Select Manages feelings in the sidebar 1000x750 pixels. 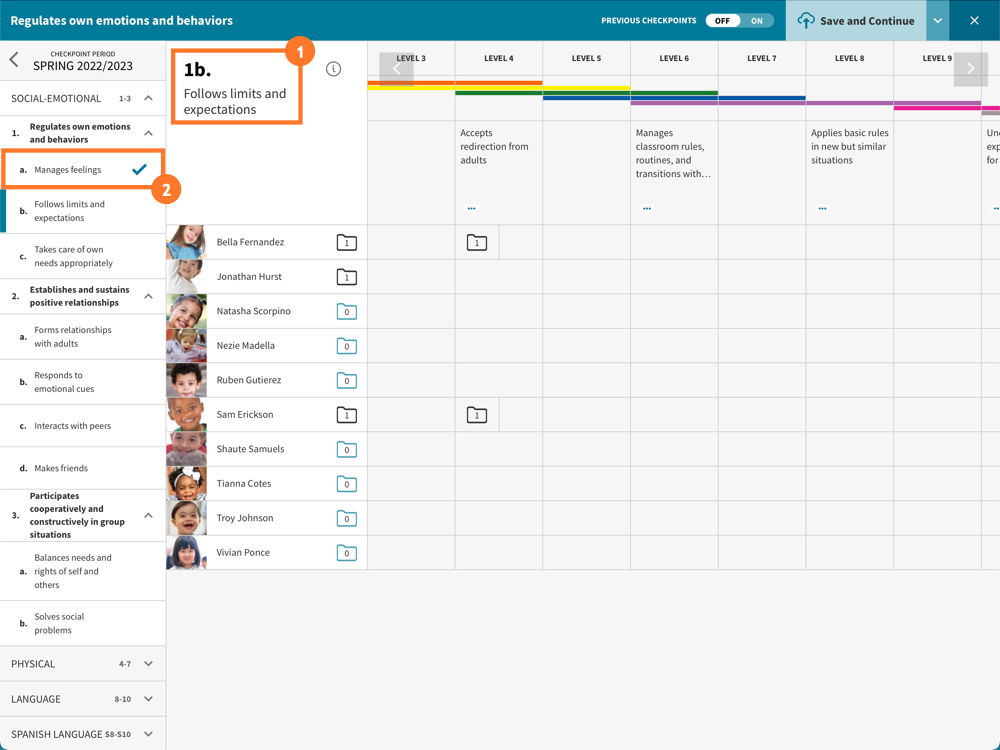68,170
